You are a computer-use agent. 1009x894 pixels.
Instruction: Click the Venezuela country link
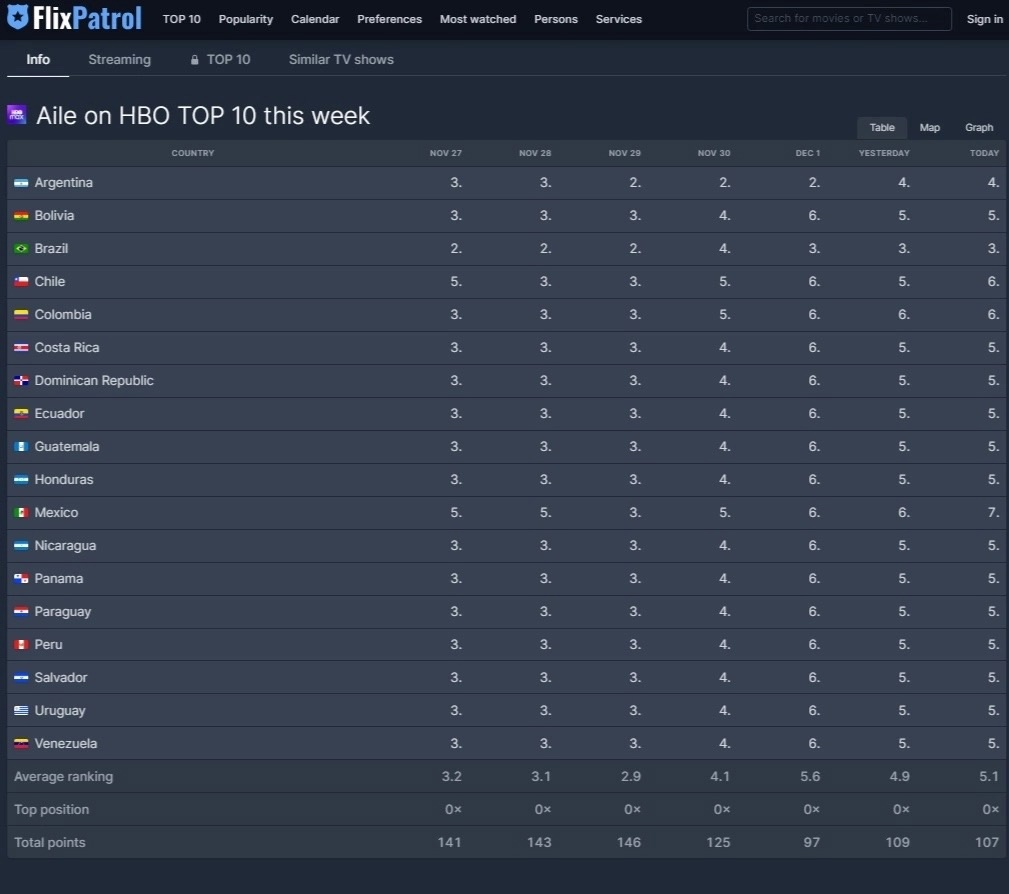[66, 744]
